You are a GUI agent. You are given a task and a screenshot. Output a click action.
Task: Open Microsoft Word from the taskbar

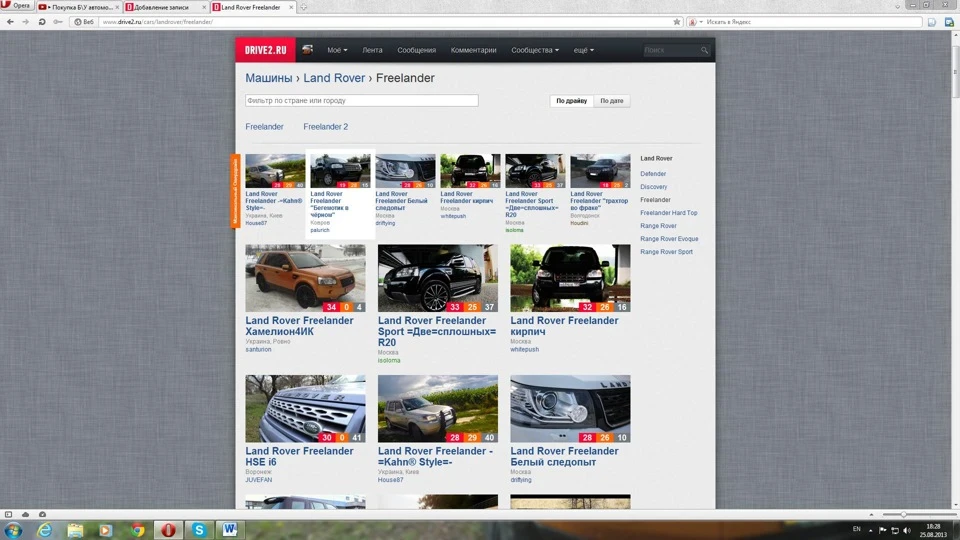pyautogui.click(x=230, y=530)
